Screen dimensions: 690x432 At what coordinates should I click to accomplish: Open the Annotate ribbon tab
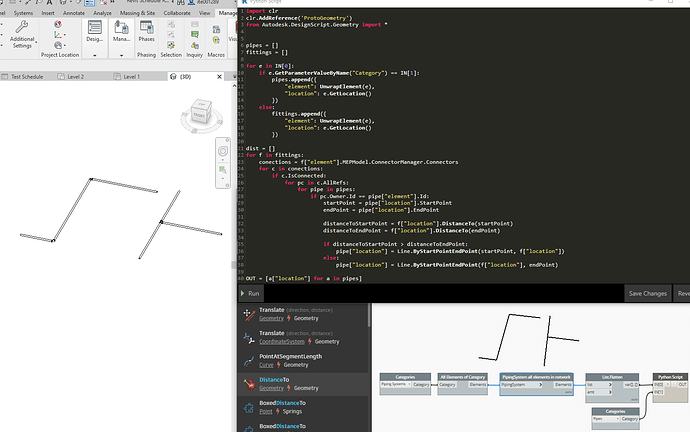click(73, 13)
